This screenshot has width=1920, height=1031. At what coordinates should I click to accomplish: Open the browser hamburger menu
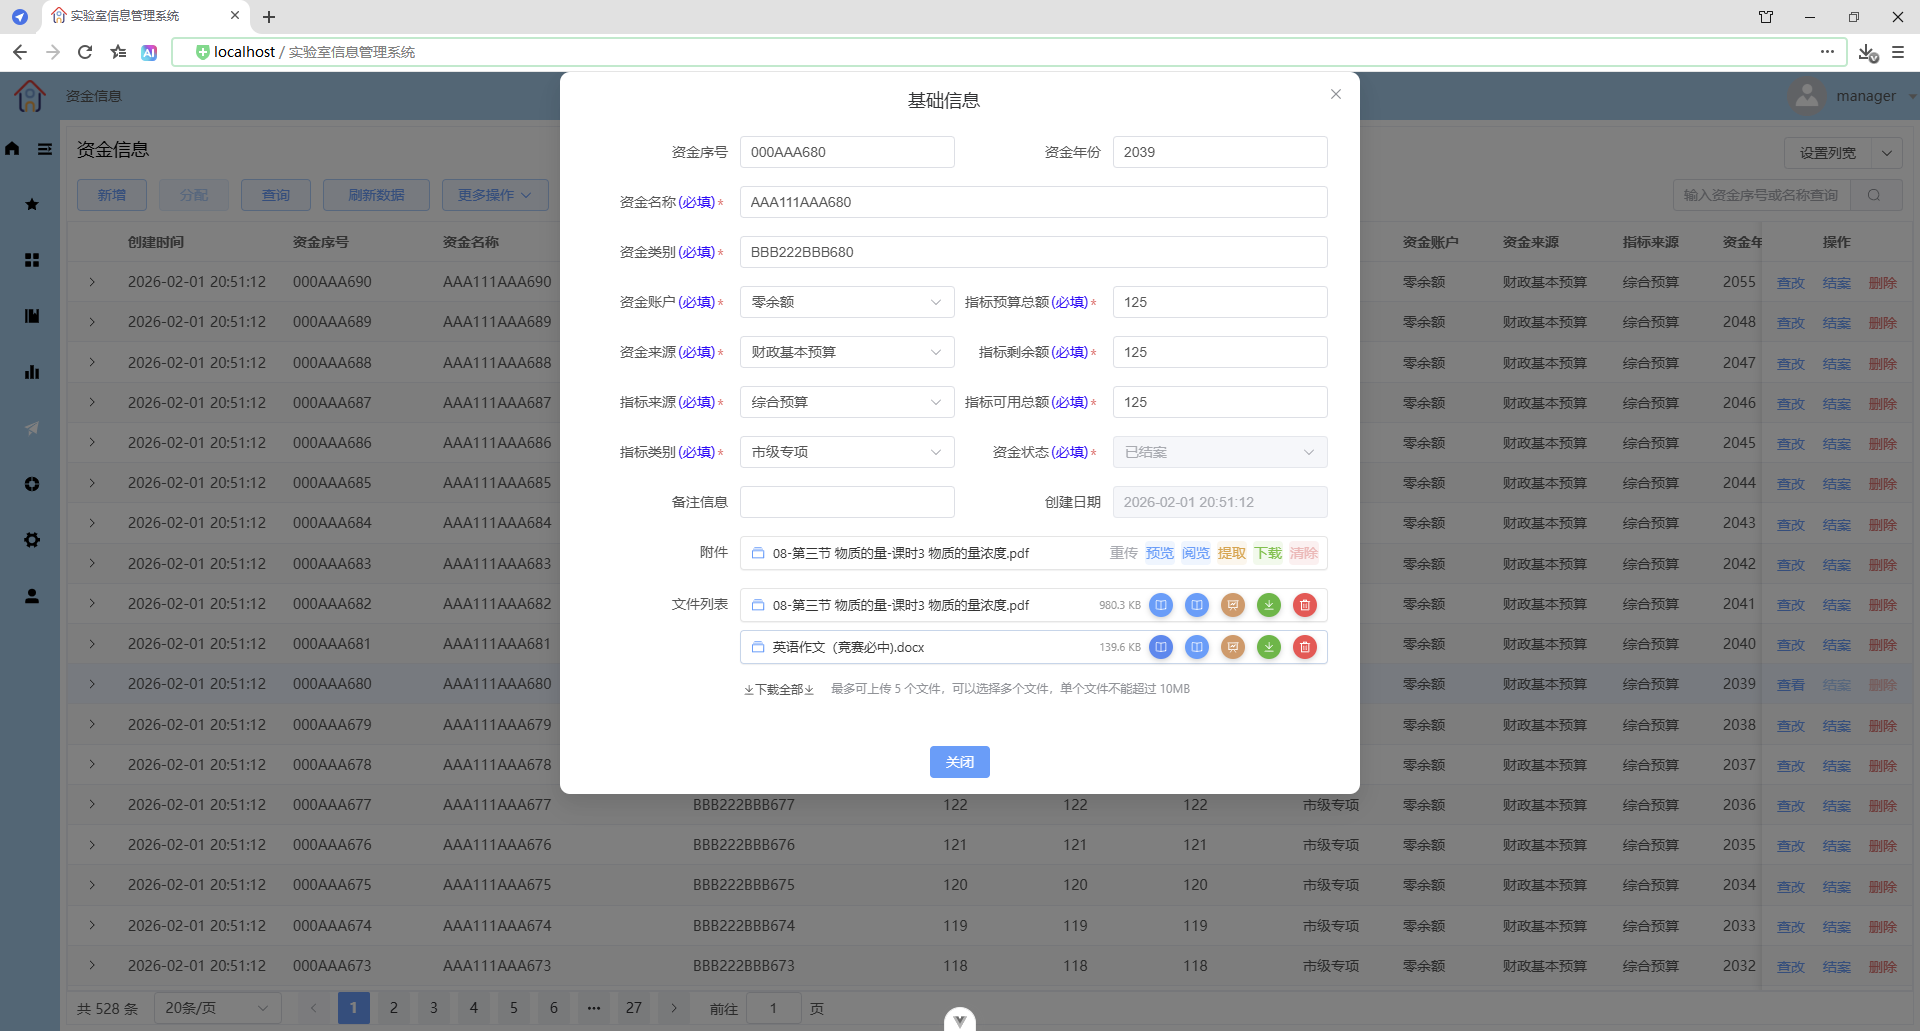pos(1898,52)
